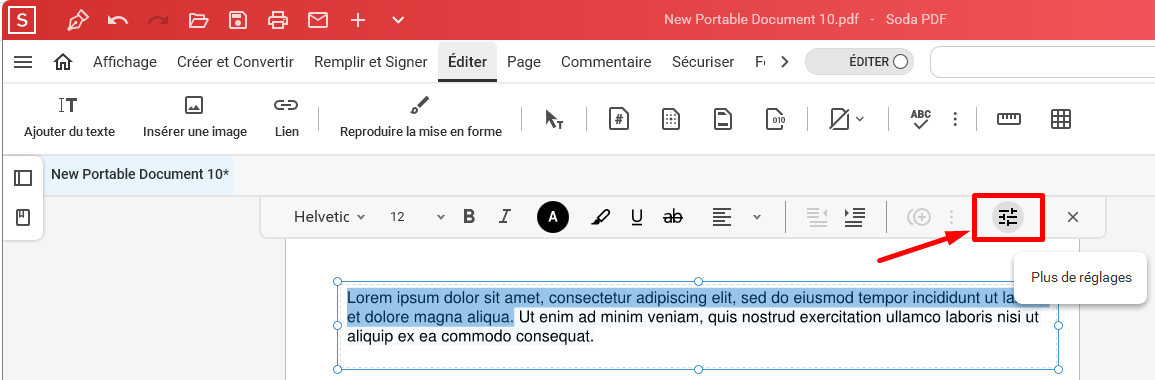Open the Commentaire tab
This screenshot has height=380, width=1155.
[606, 62]
